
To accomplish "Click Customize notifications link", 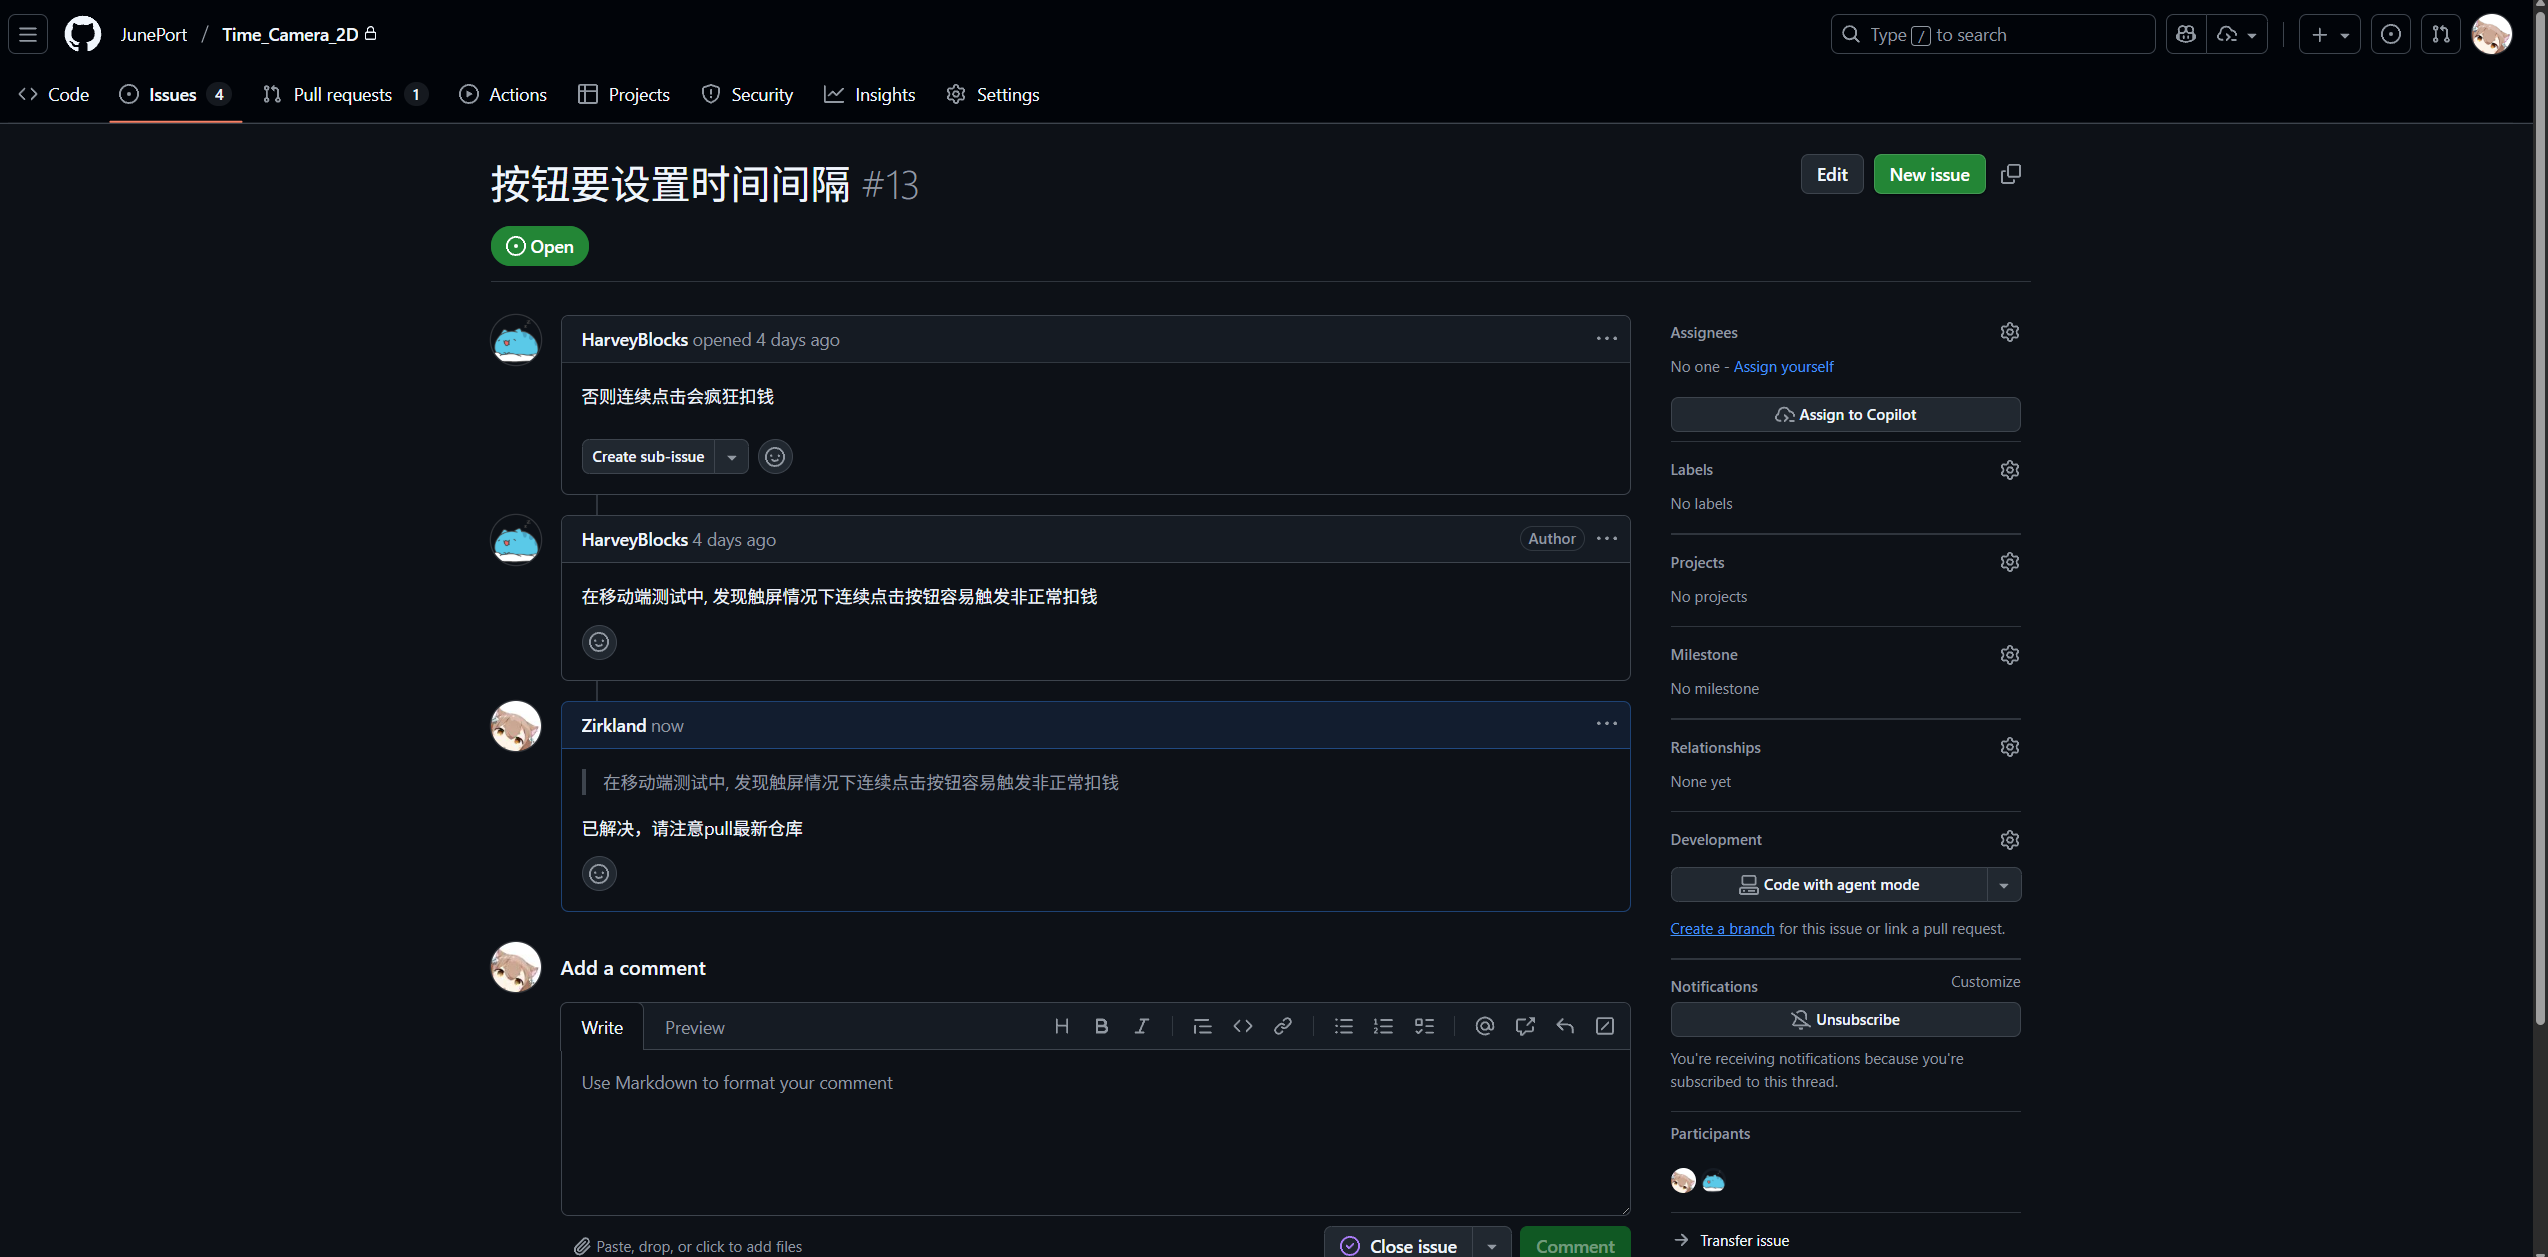I will tap(1985, 982).
